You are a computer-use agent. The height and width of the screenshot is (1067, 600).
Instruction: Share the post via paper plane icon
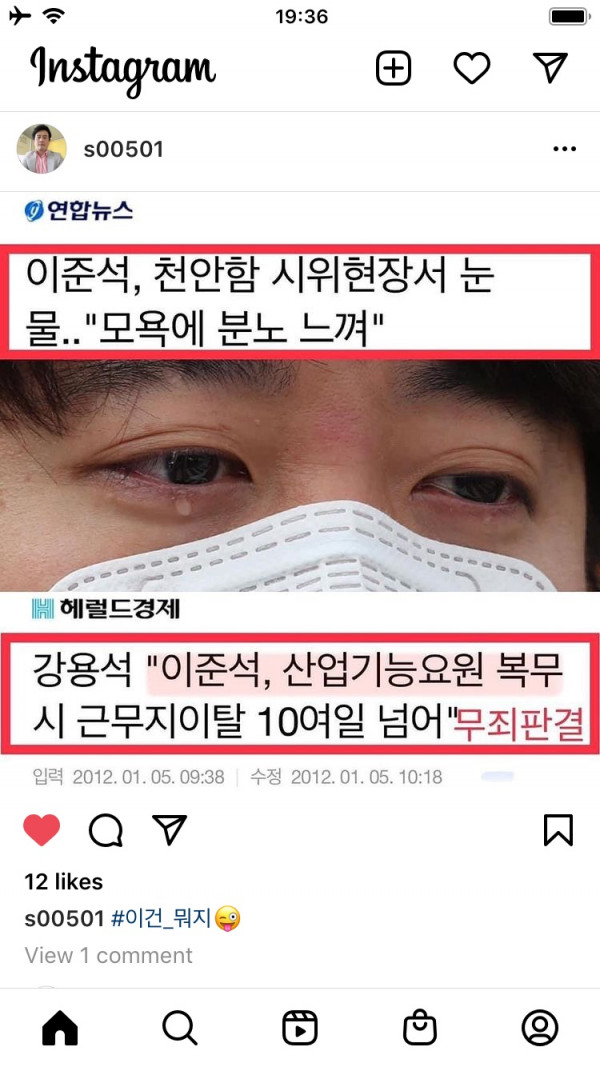coord(169,829)
